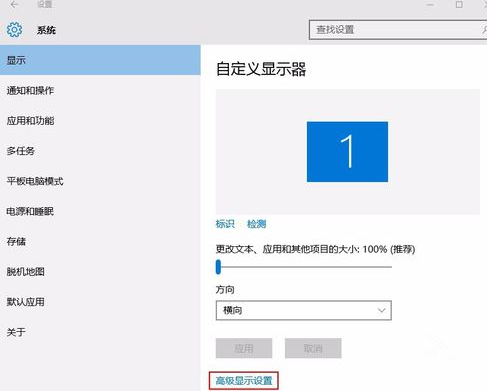Click the search magnifier icon

pos(484,30)
